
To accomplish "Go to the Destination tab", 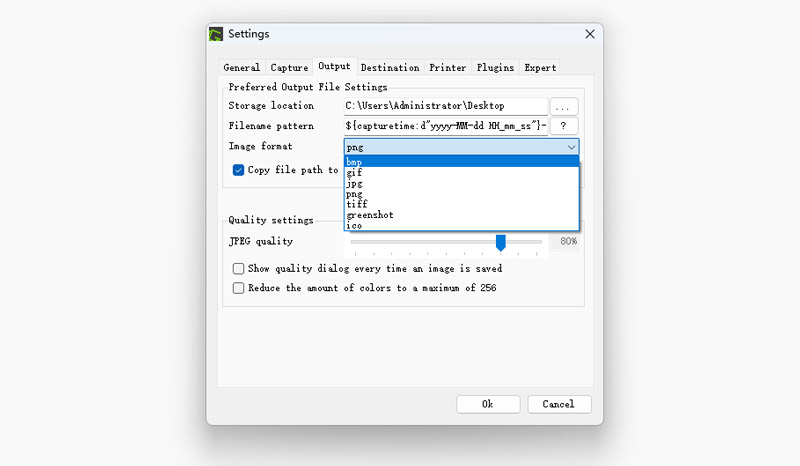I will tap(390, 68).
